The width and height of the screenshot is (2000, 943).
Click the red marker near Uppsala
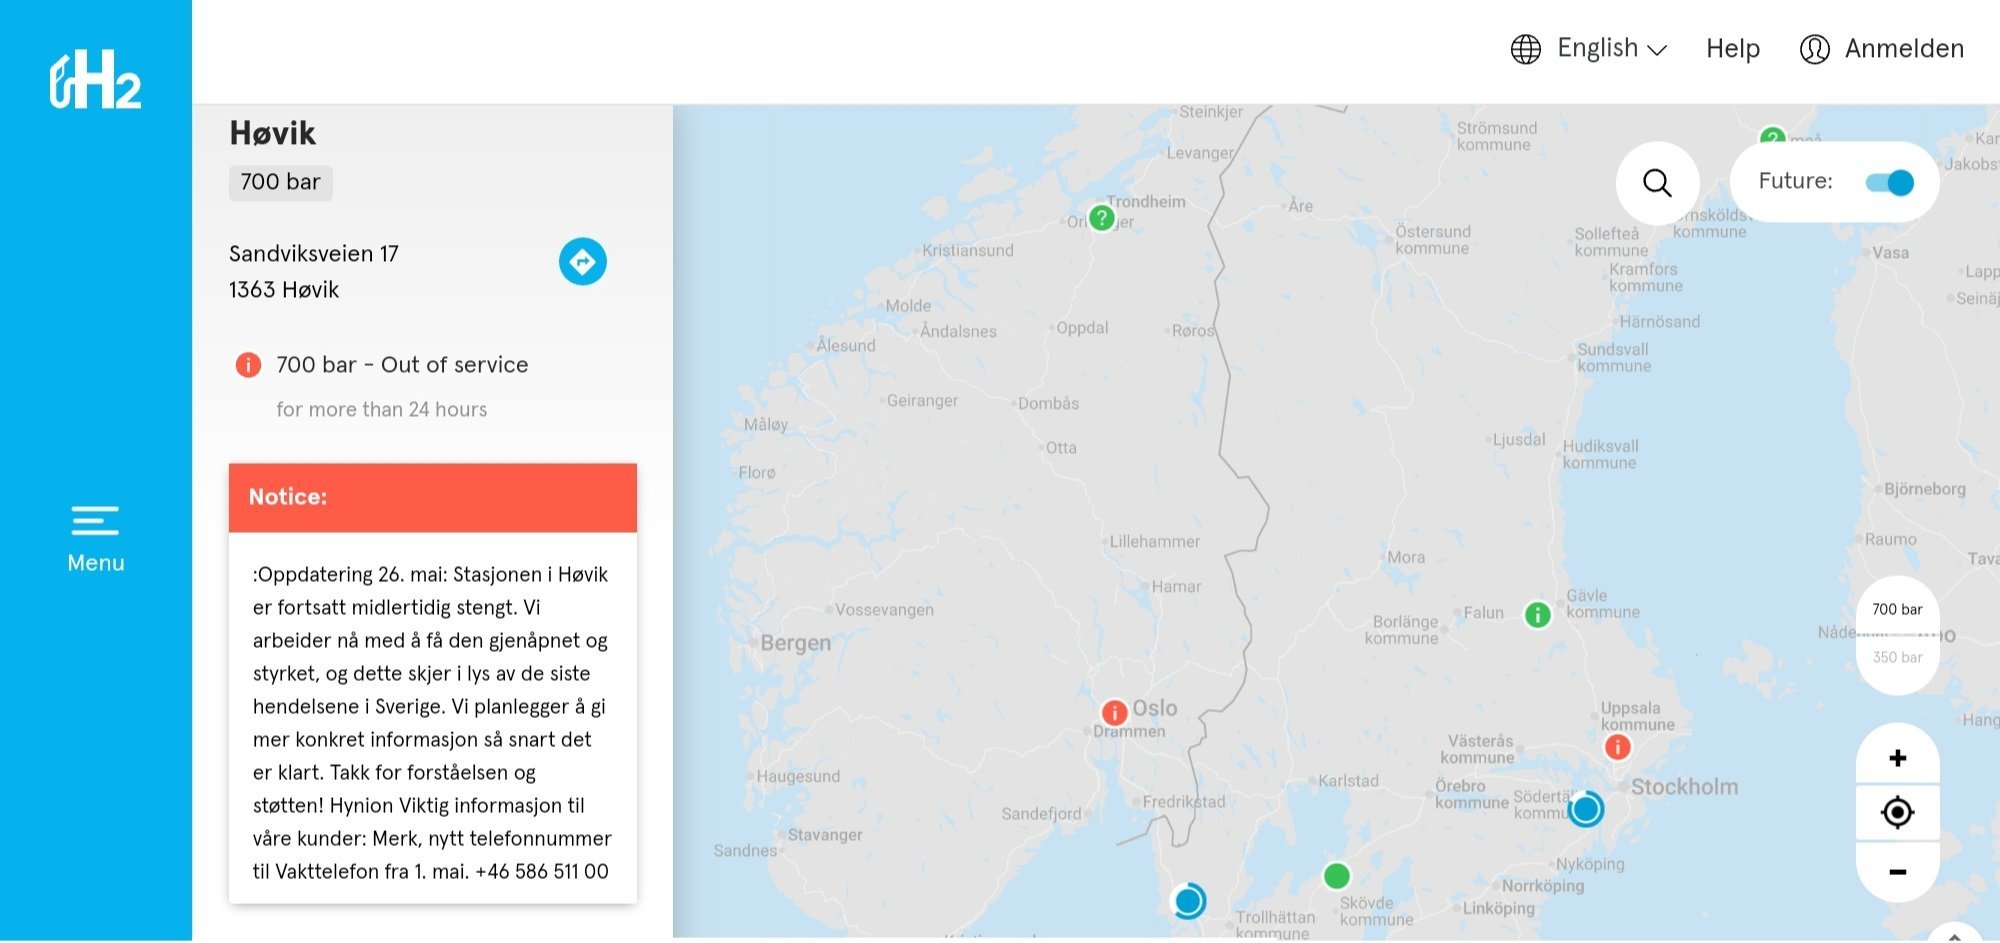(1617, 746)
